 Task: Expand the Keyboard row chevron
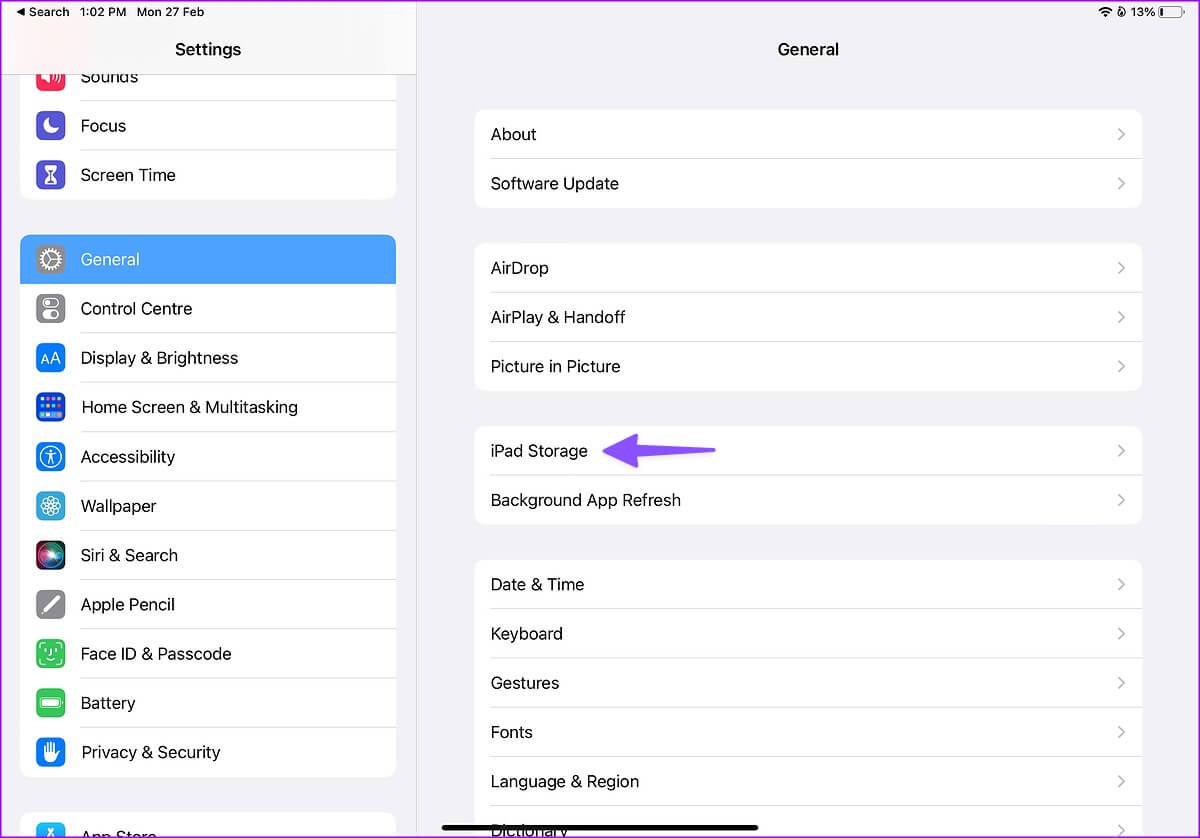(x=1121, y=634)
